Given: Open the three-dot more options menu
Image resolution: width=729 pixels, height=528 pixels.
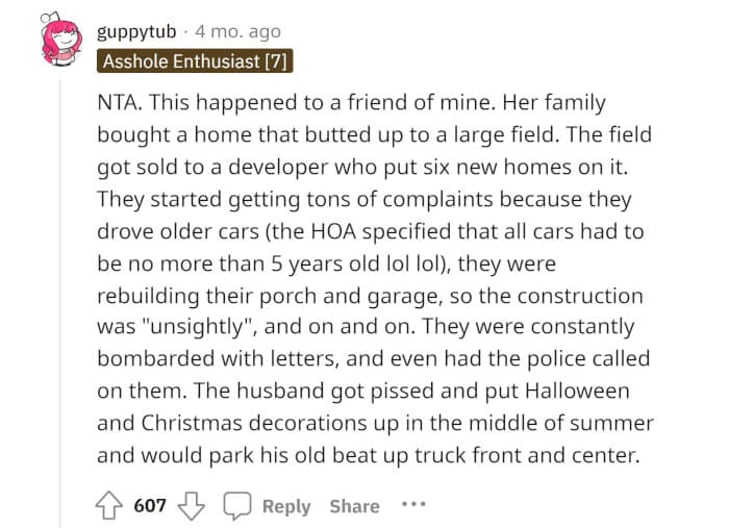Looking at the screenshot, I should coord(414,504).
